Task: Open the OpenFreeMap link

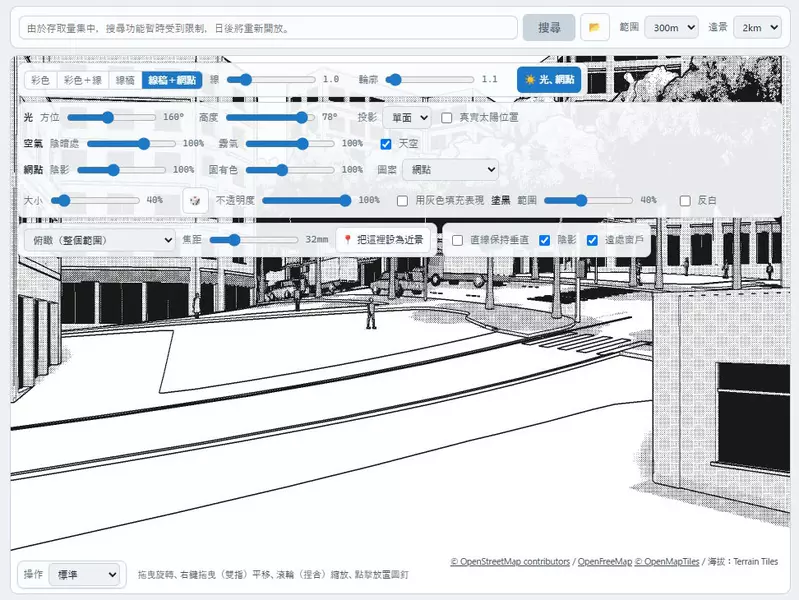Action: coord(605,561)
